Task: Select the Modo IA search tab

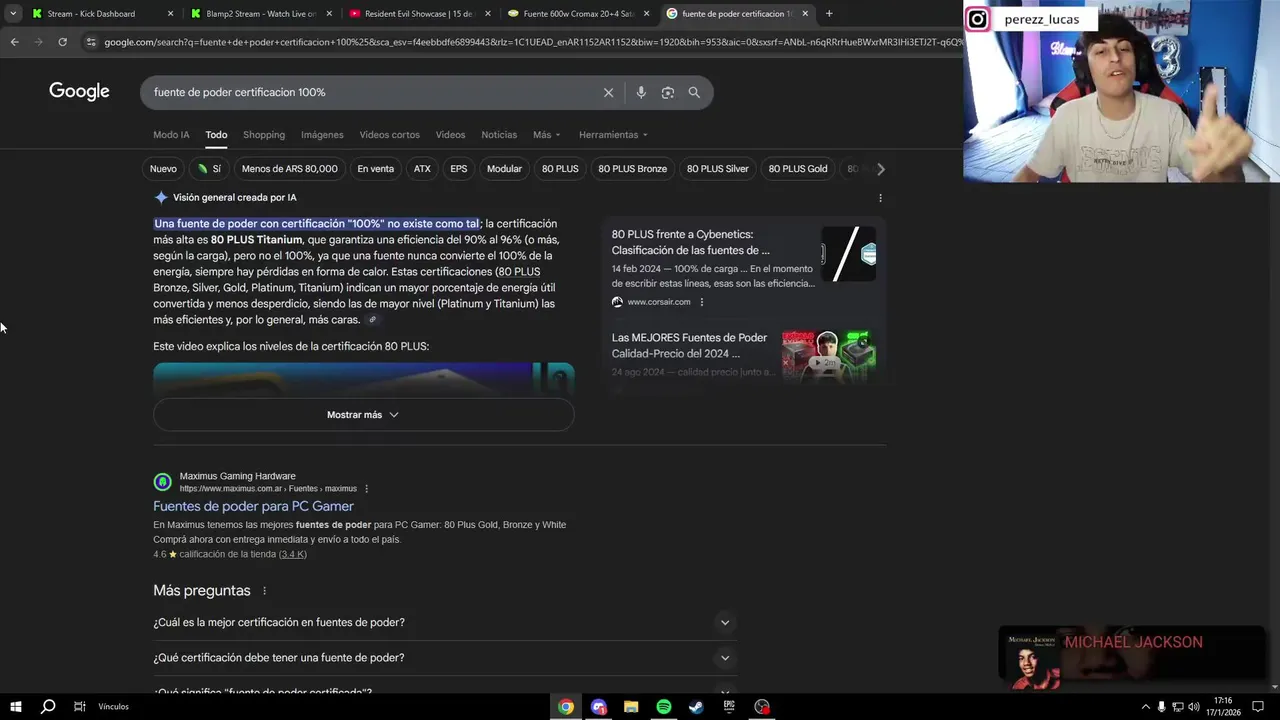Action: click(x=171, y=135)
